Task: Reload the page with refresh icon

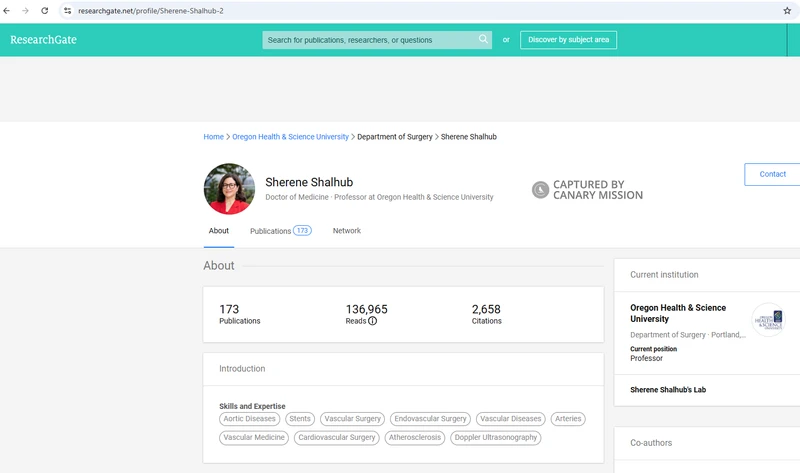Action: (x=44, y=11)
